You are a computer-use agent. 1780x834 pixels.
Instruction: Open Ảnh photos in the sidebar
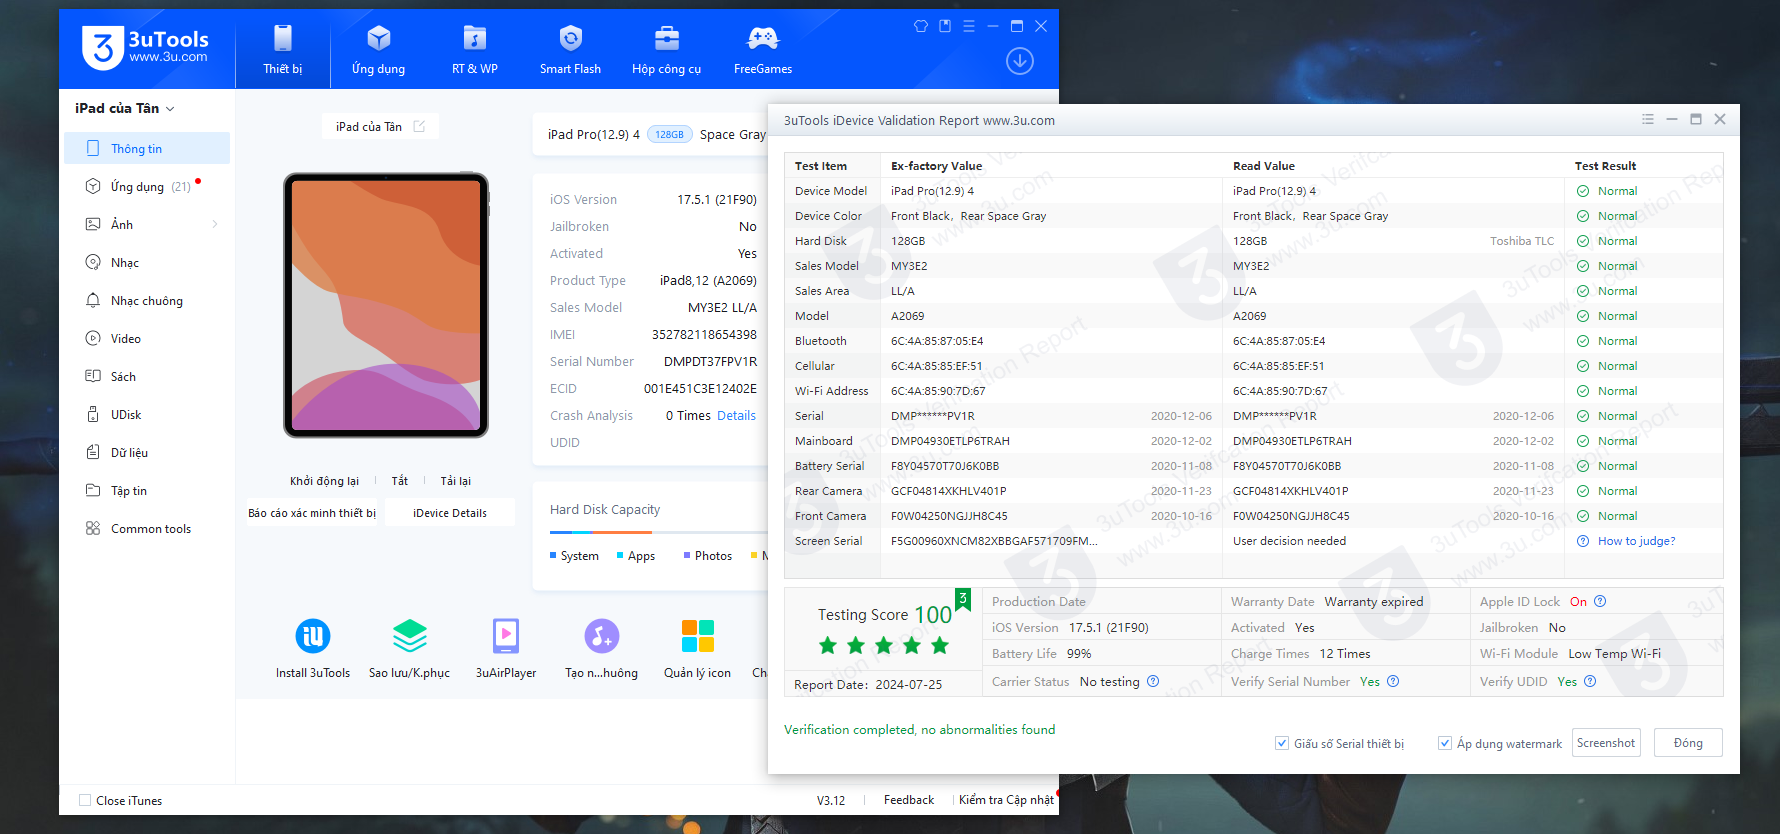click(147, 224)
